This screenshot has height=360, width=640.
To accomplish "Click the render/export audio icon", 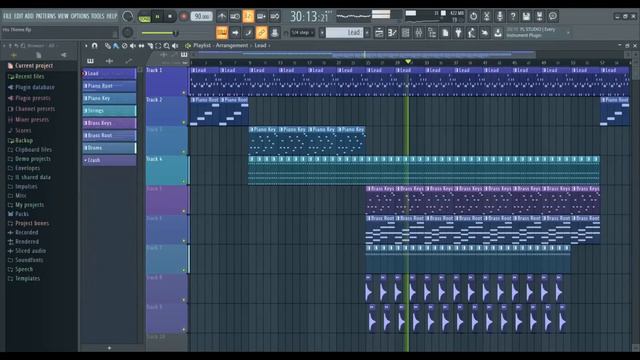I will 540,16.
